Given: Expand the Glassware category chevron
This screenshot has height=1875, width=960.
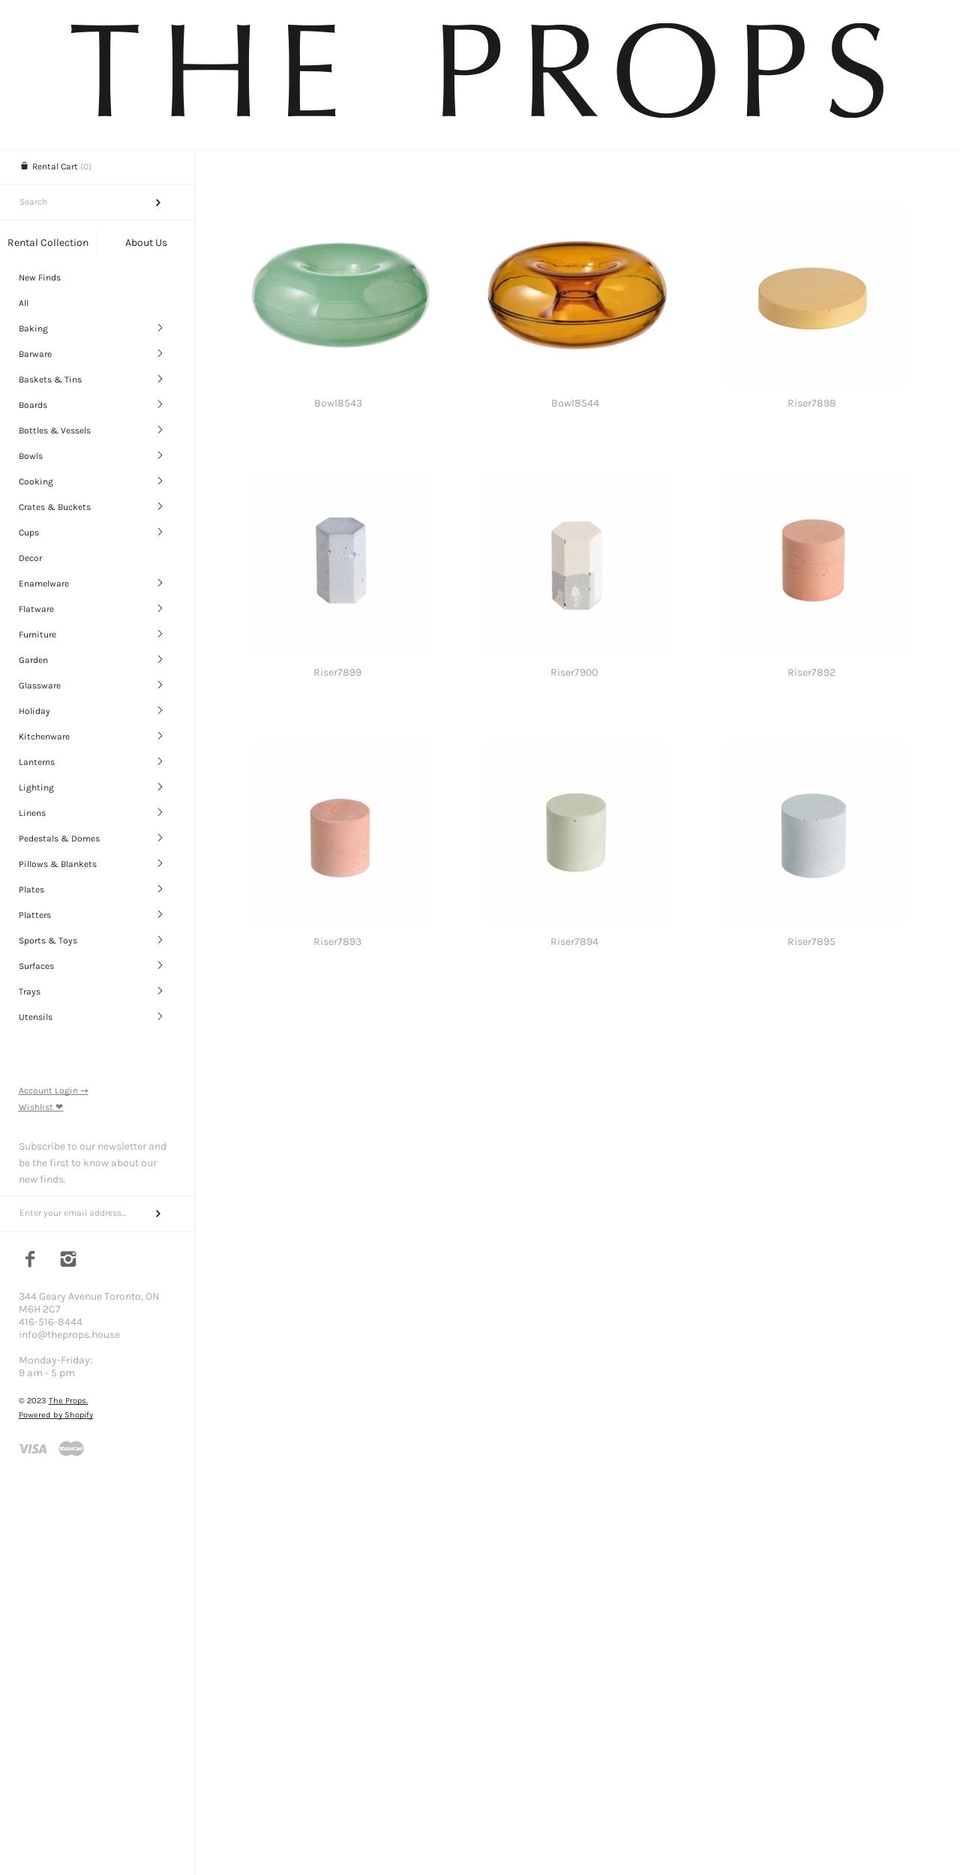Looking at the screenshot, I should coord(160,685).
